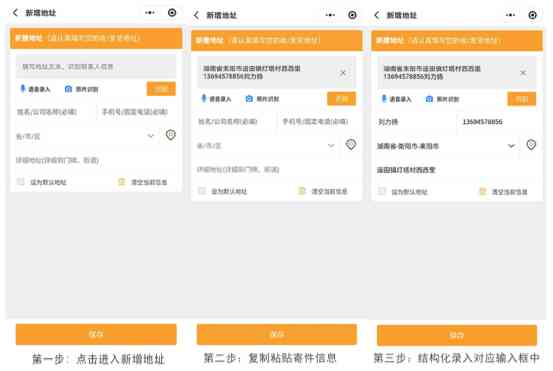Click 识别 button on step-three screen
553x371 pixels.
click(522, 99)
